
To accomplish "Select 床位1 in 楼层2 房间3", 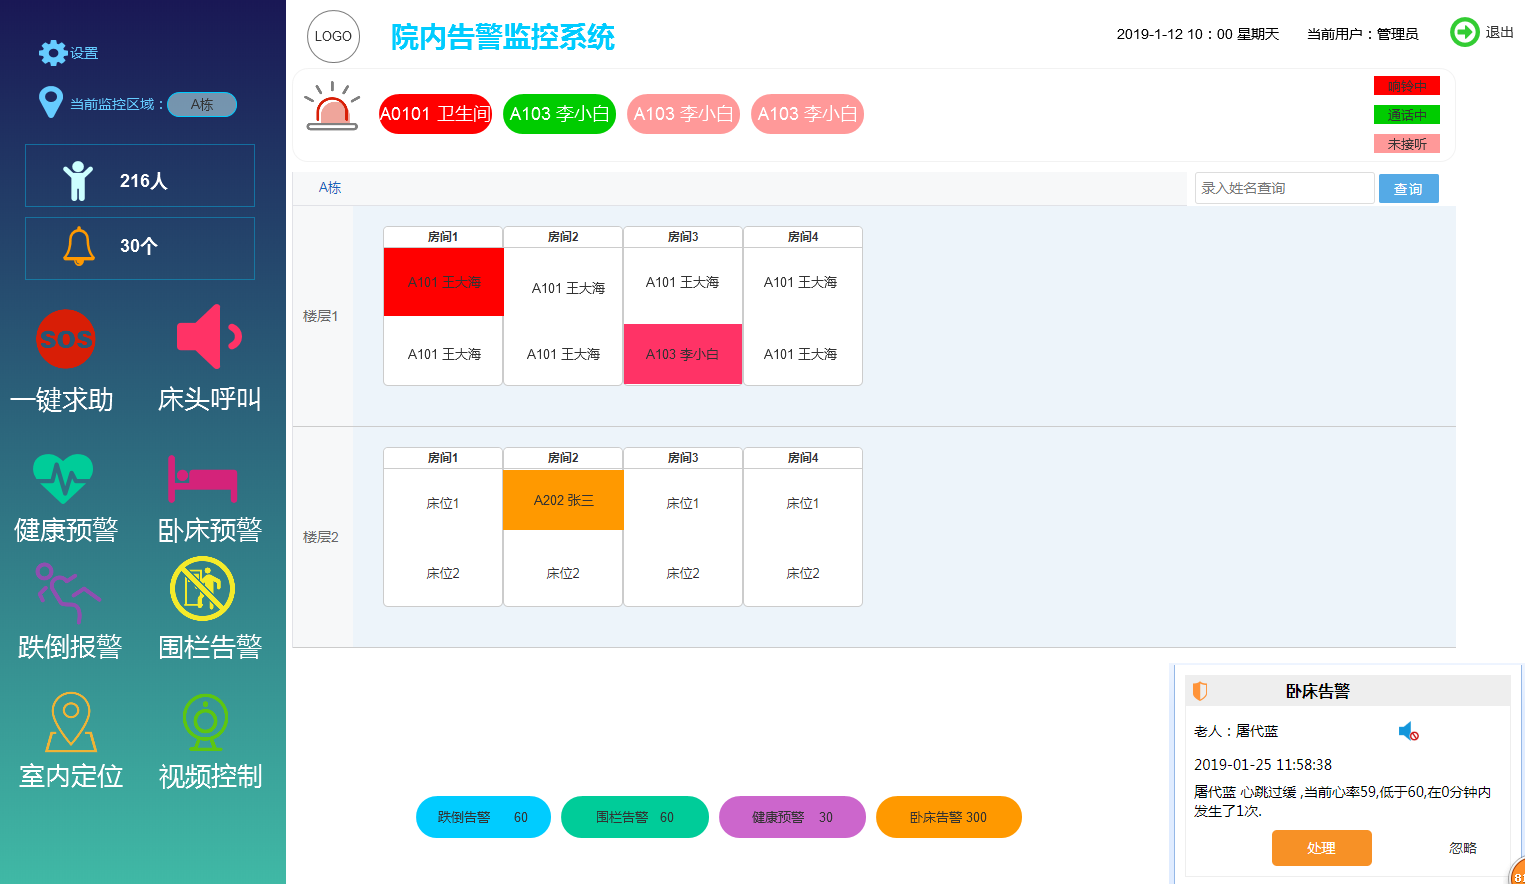I will click(x=683, y=503).
